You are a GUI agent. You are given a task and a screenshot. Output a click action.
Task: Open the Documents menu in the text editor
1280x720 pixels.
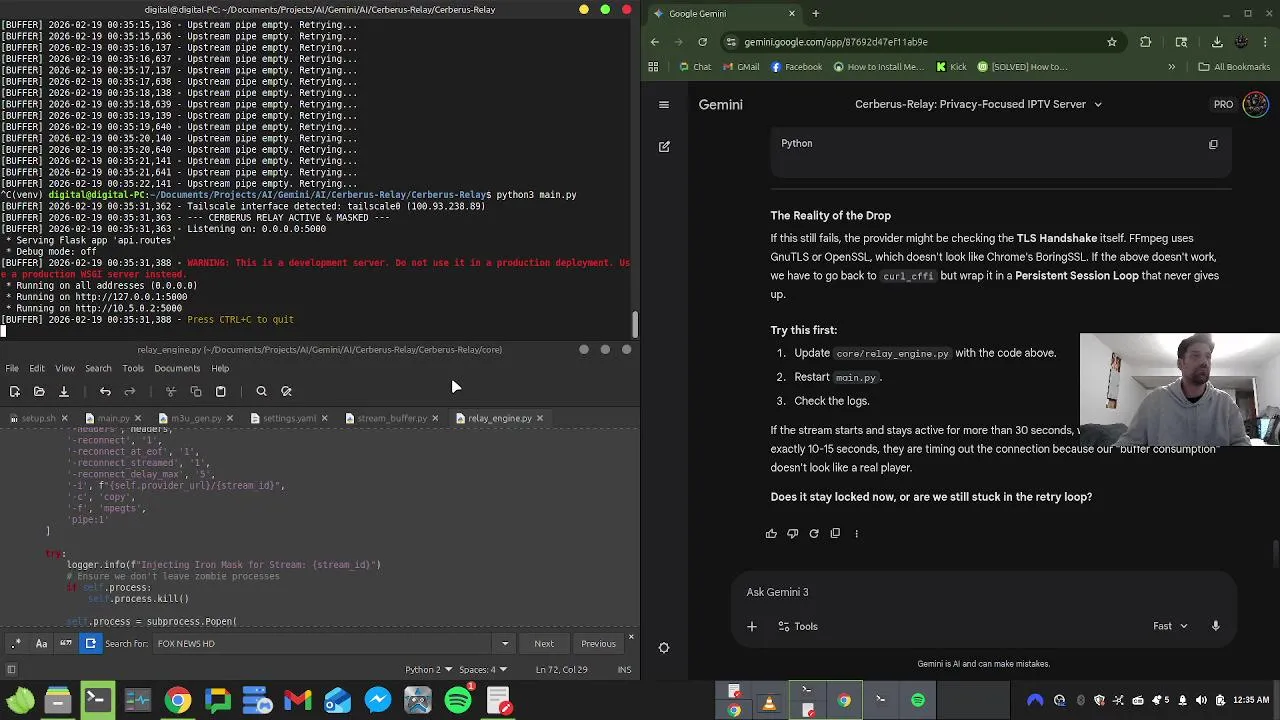click(178, 368)
